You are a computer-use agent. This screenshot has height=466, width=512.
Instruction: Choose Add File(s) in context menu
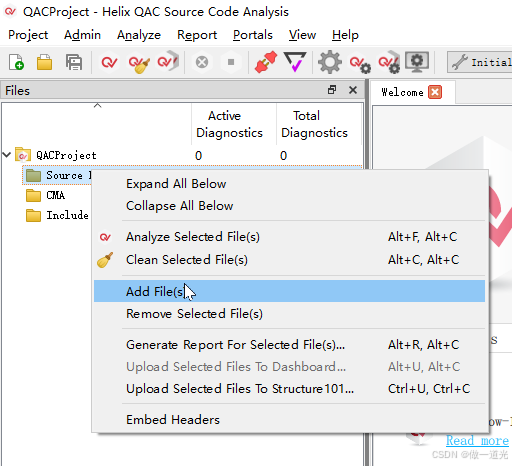tap(289, 291)
